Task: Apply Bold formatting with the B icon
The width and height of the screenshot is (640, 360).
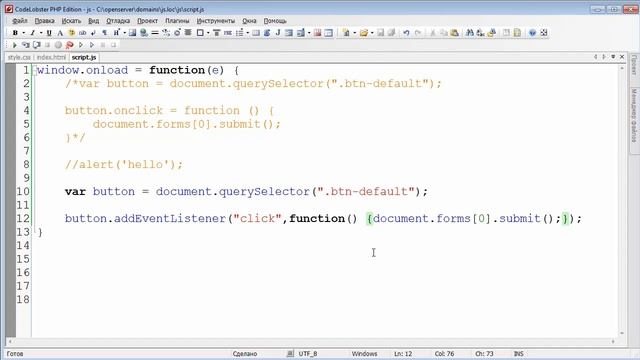Action: (15, 33)
